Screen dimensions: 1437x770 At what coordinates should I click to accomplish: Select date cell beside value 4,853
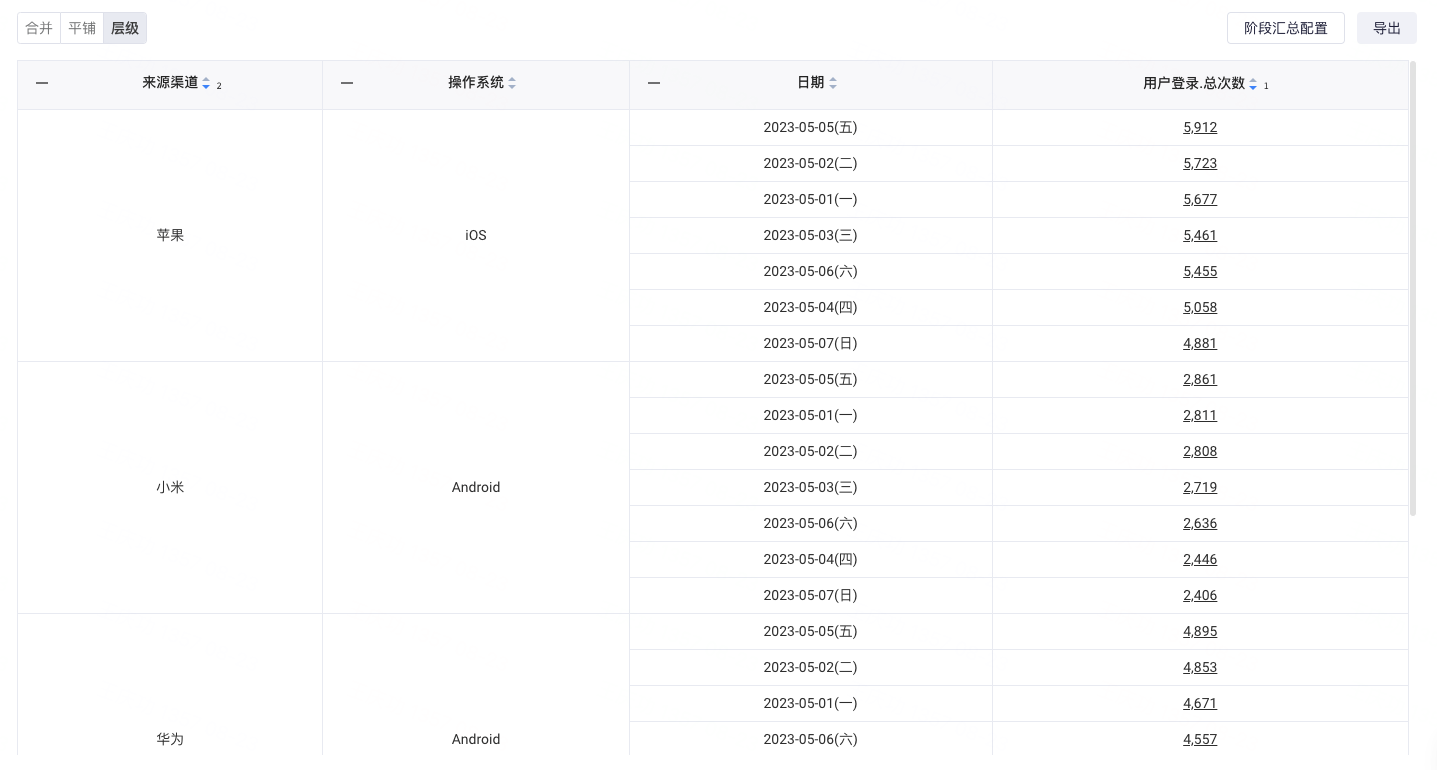click(811, 667)
